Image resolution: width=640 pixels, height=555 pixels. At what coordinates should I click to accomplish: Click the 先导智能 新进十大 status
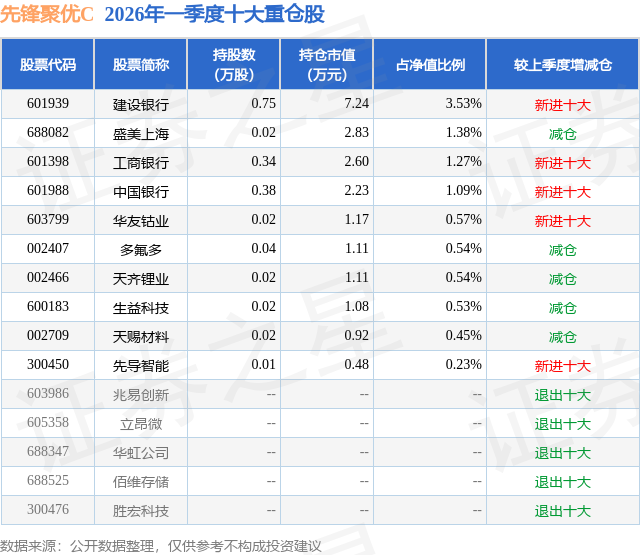[x=563, y=366]
